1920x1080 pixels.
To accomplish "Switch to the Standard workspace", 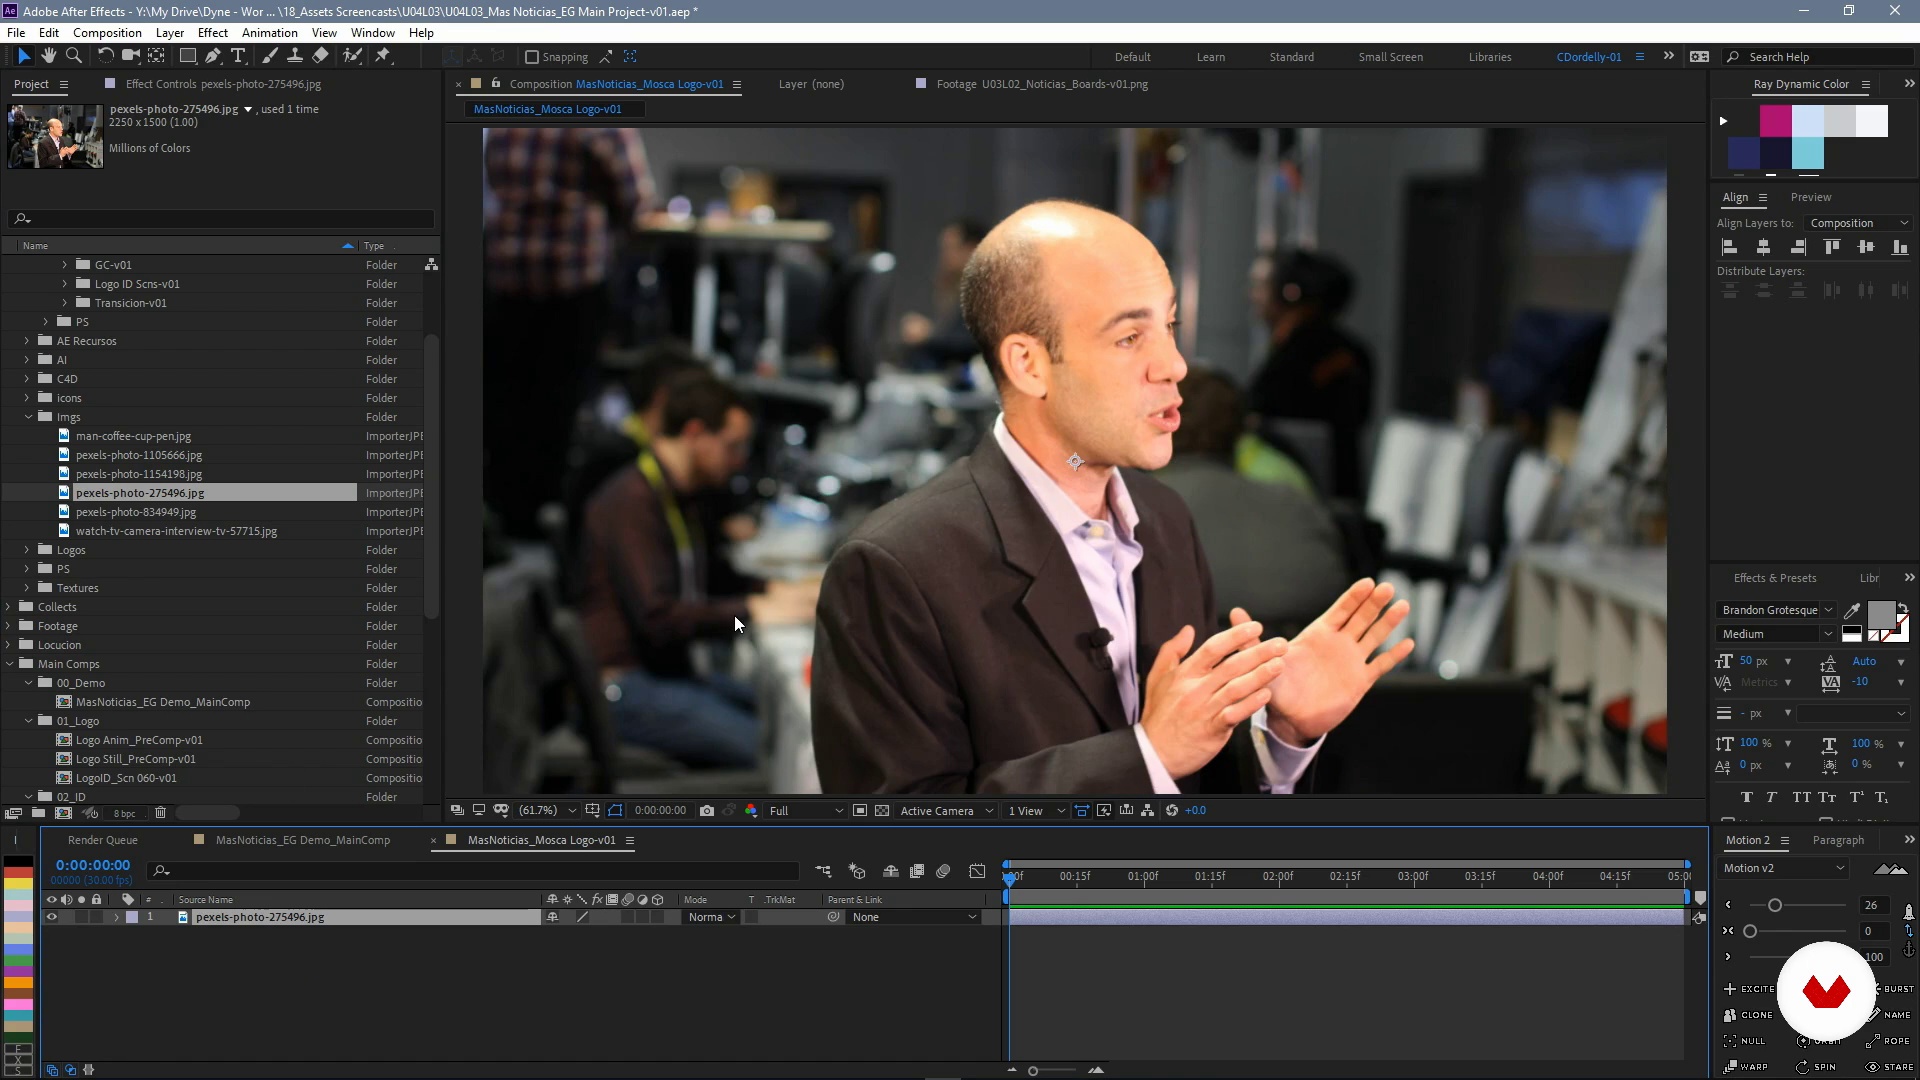I will tap(1292, 57).
